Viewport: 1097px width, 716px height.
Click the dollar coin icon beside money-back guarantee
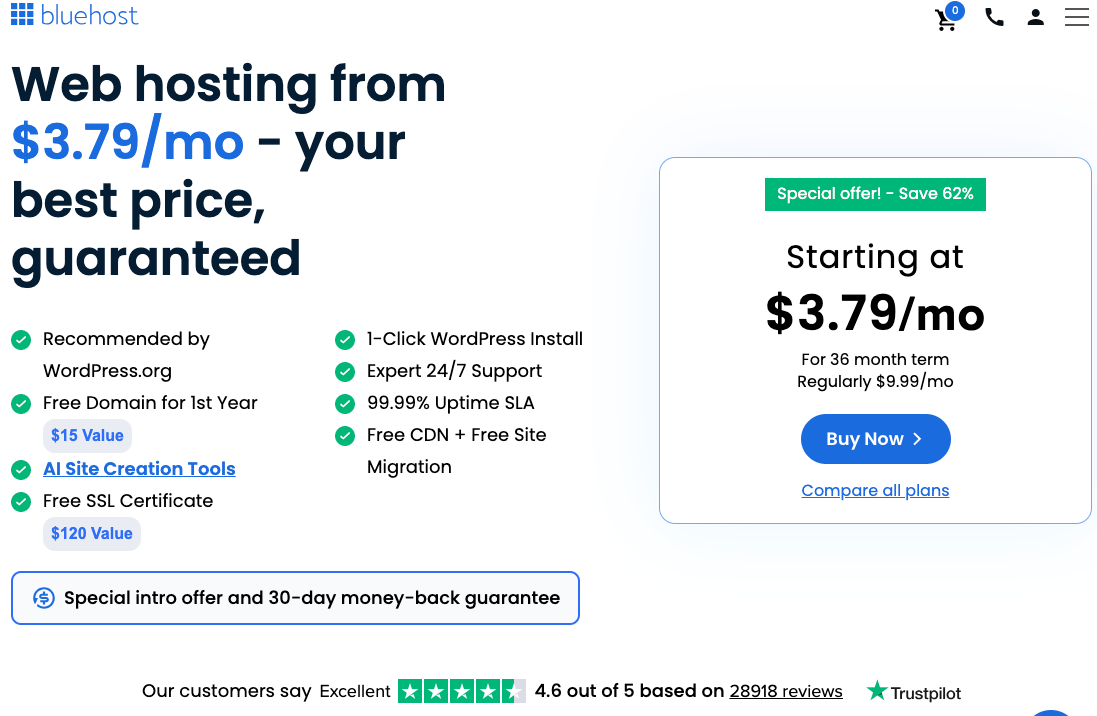click(43, 597)
